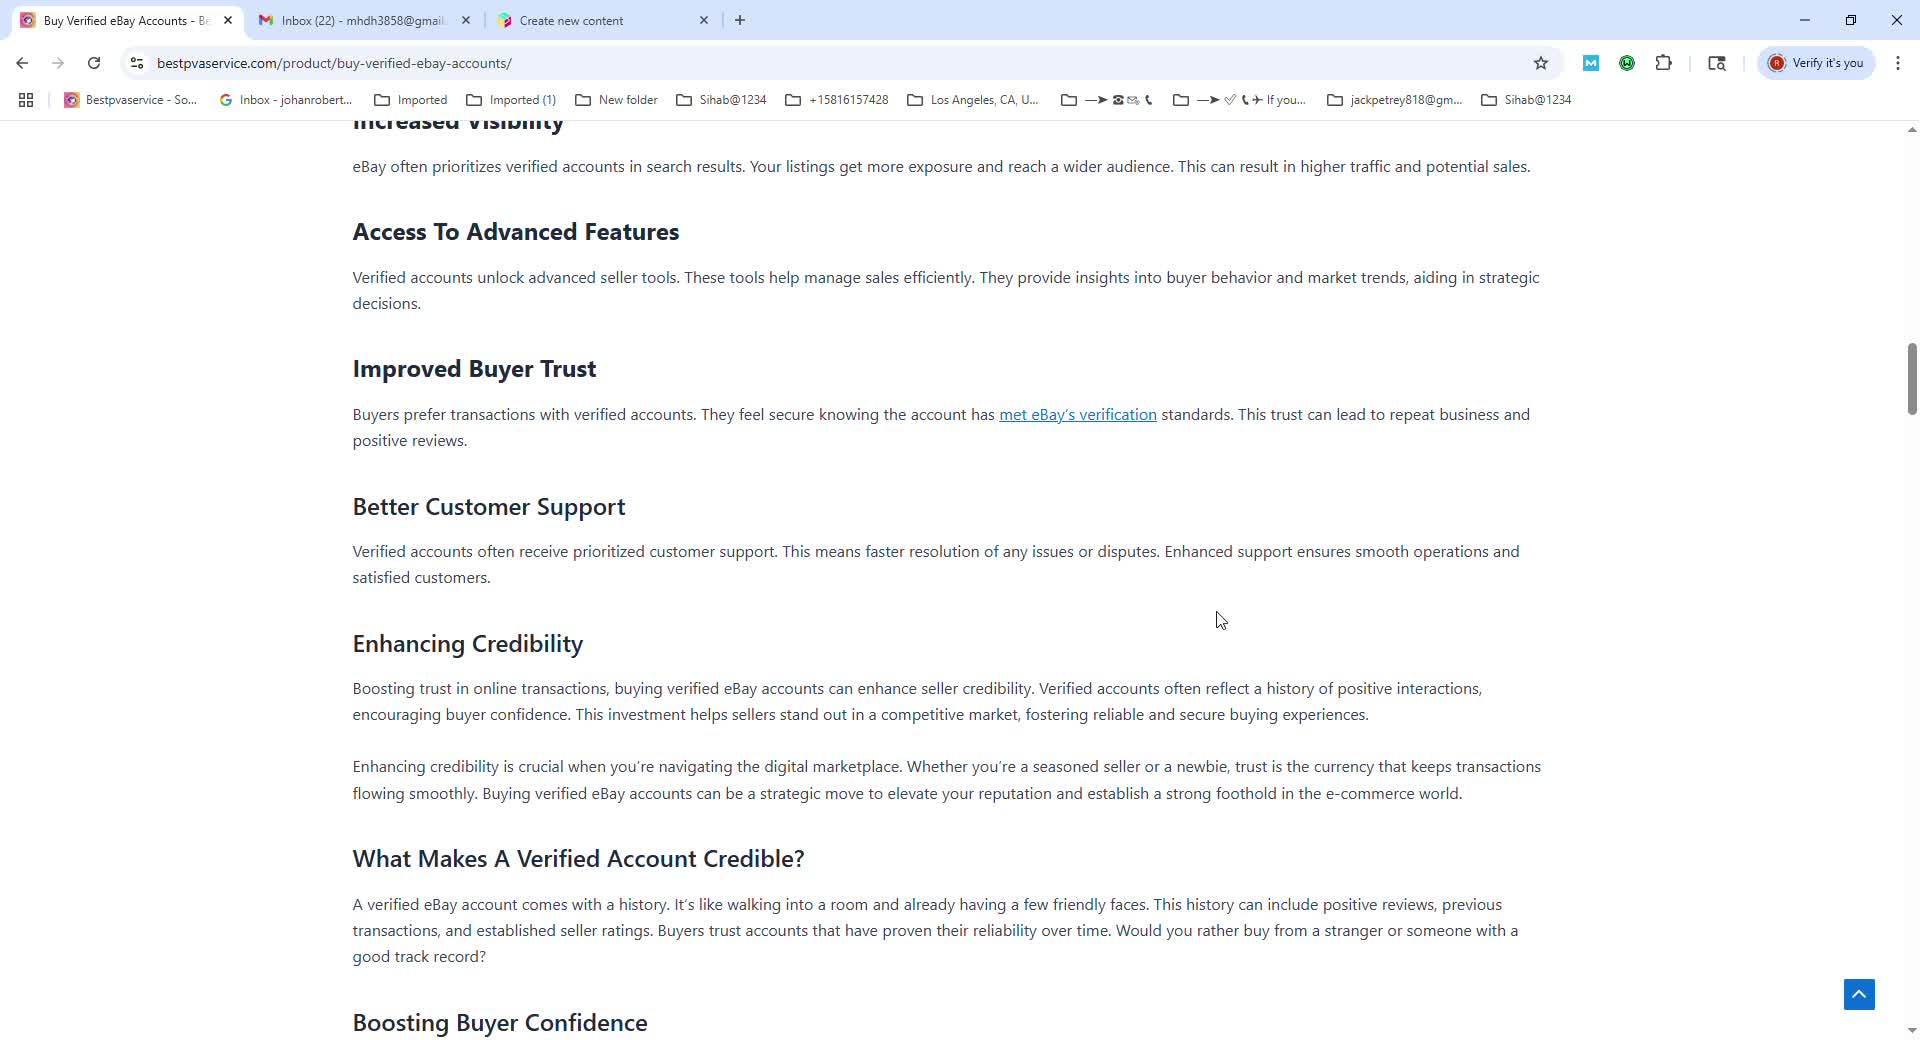Open the met eBay's verification link
The height and width of the screenshot is (1040, 1920).
[1077, 415]
